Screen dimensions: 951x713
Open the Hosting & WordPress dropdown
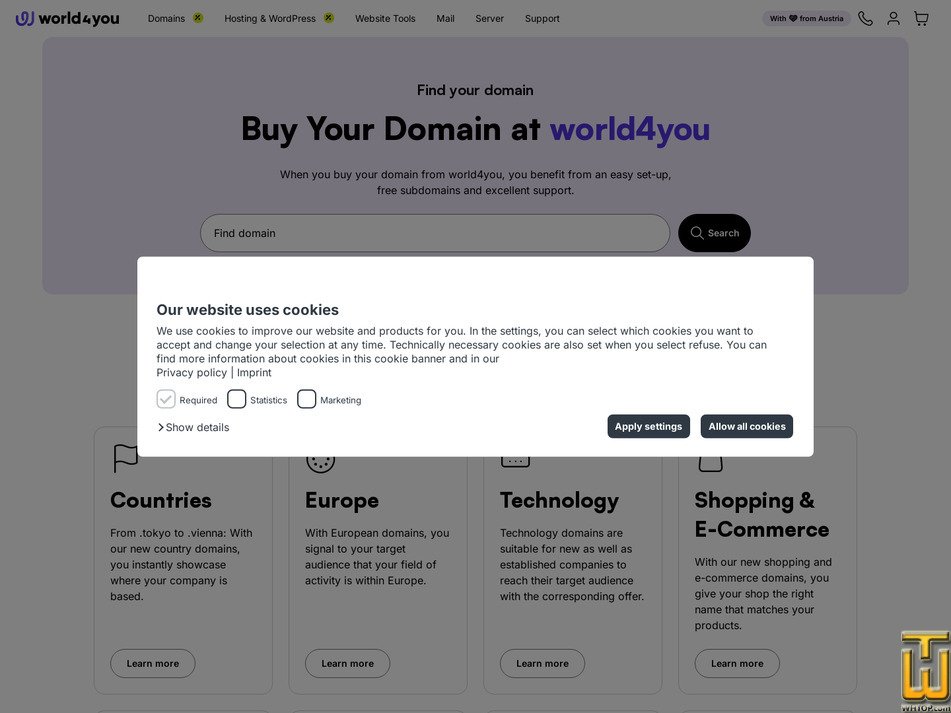271,18
